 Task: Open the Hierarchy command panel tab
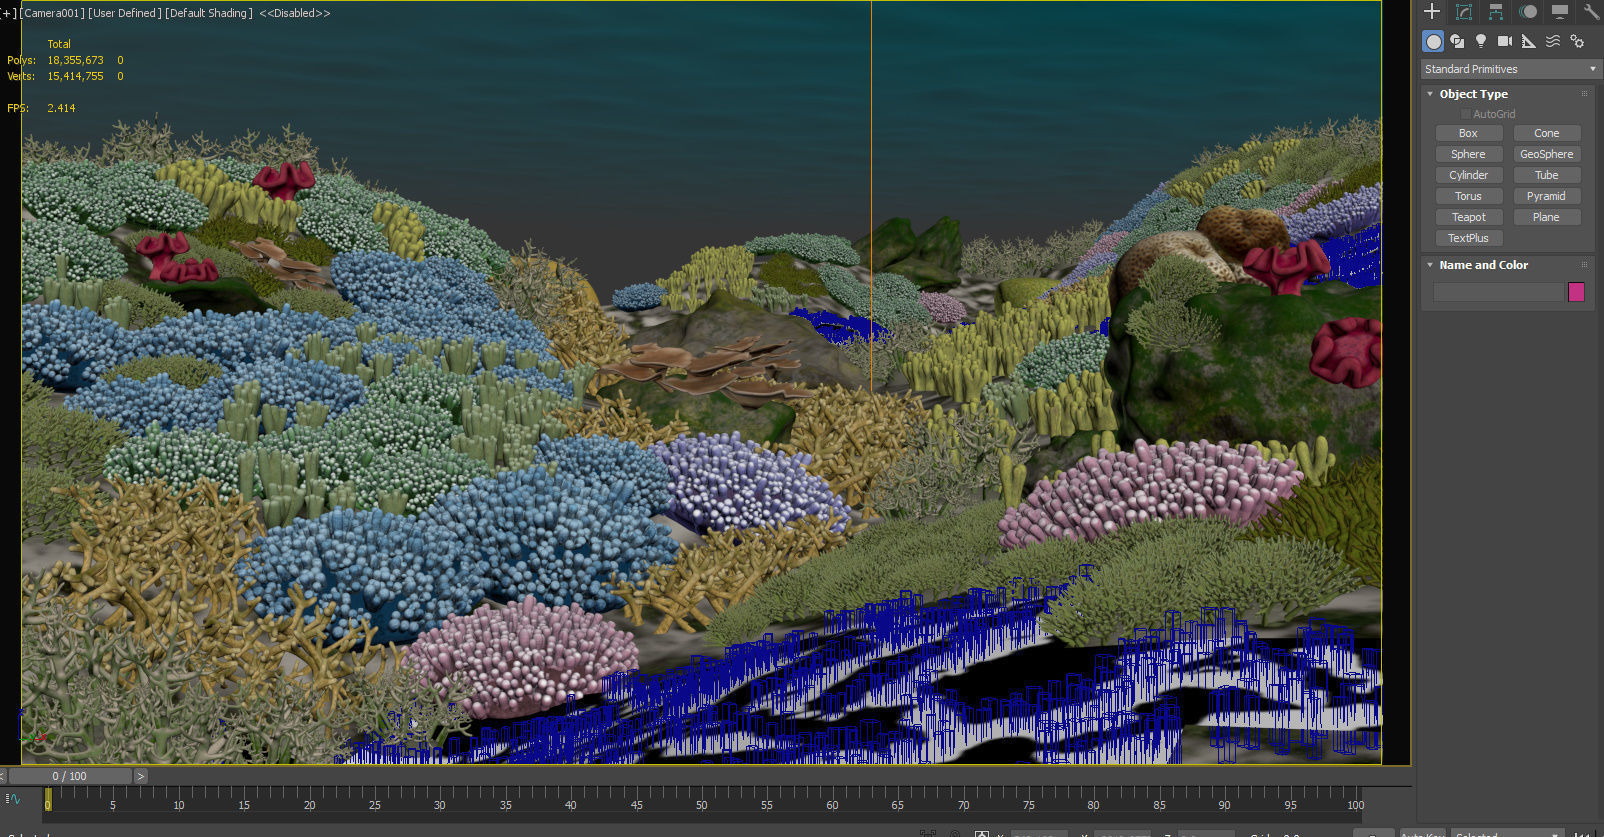(1496, 11)
